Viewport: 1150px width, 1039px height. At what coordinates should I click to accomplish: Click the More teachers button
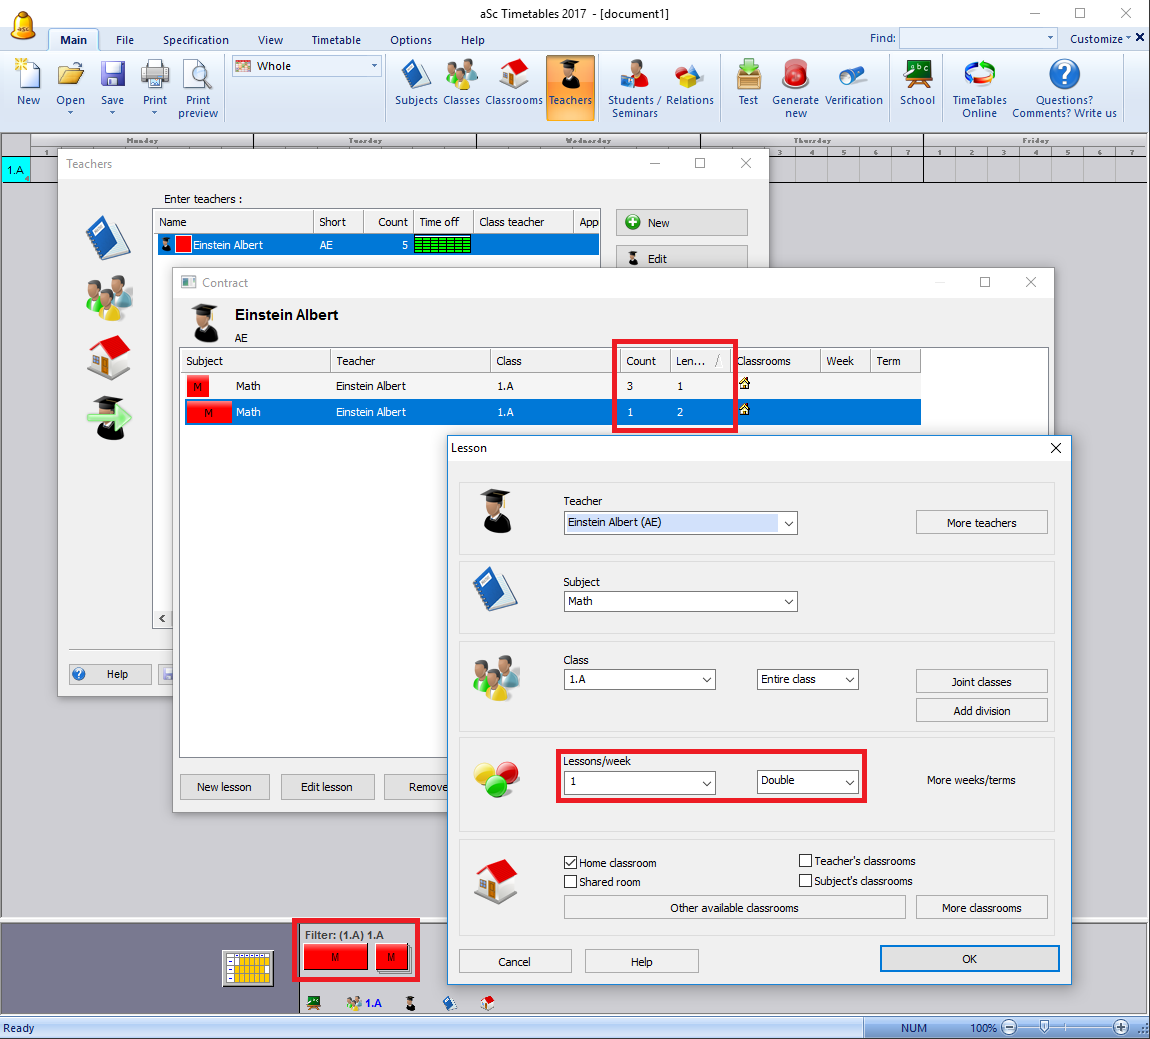[x=981, y=523]
